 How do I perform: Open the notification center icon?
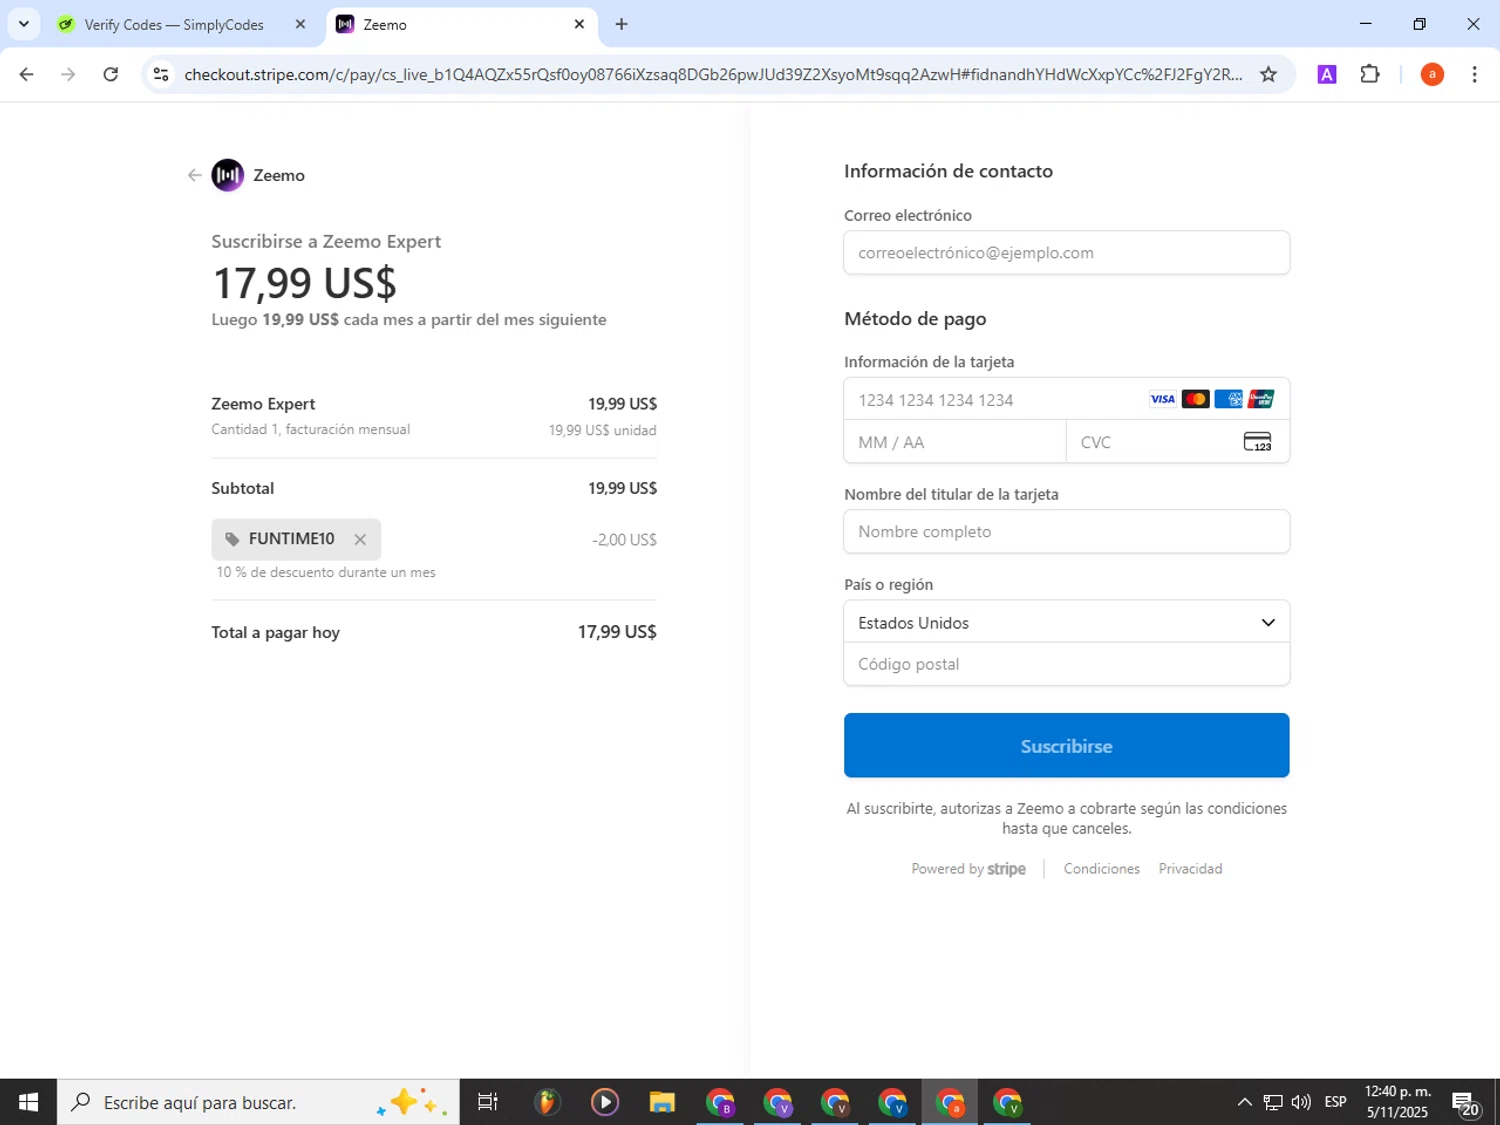tap(1466, 1103)
